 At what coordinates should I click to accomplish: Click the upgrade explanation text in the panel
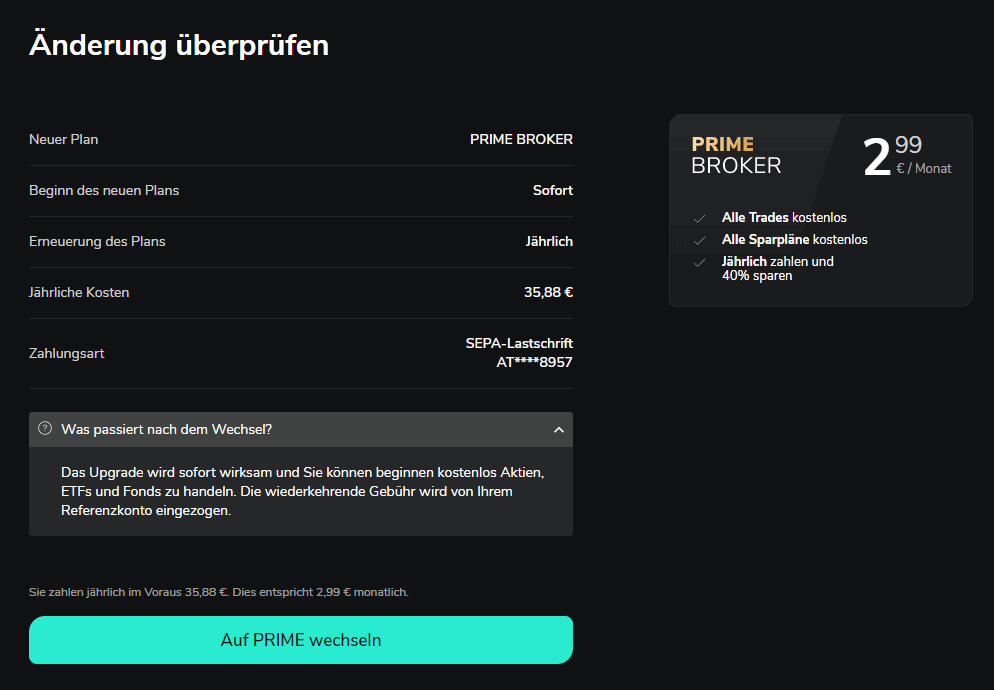pos(302,491)
